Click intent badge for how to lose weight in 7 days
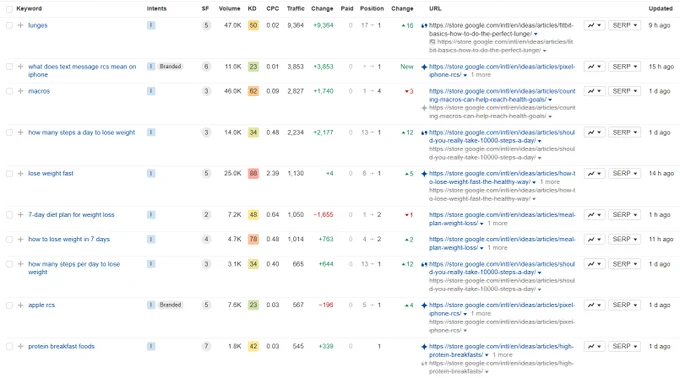The image size is (680, 378). (x=151, y=239)
